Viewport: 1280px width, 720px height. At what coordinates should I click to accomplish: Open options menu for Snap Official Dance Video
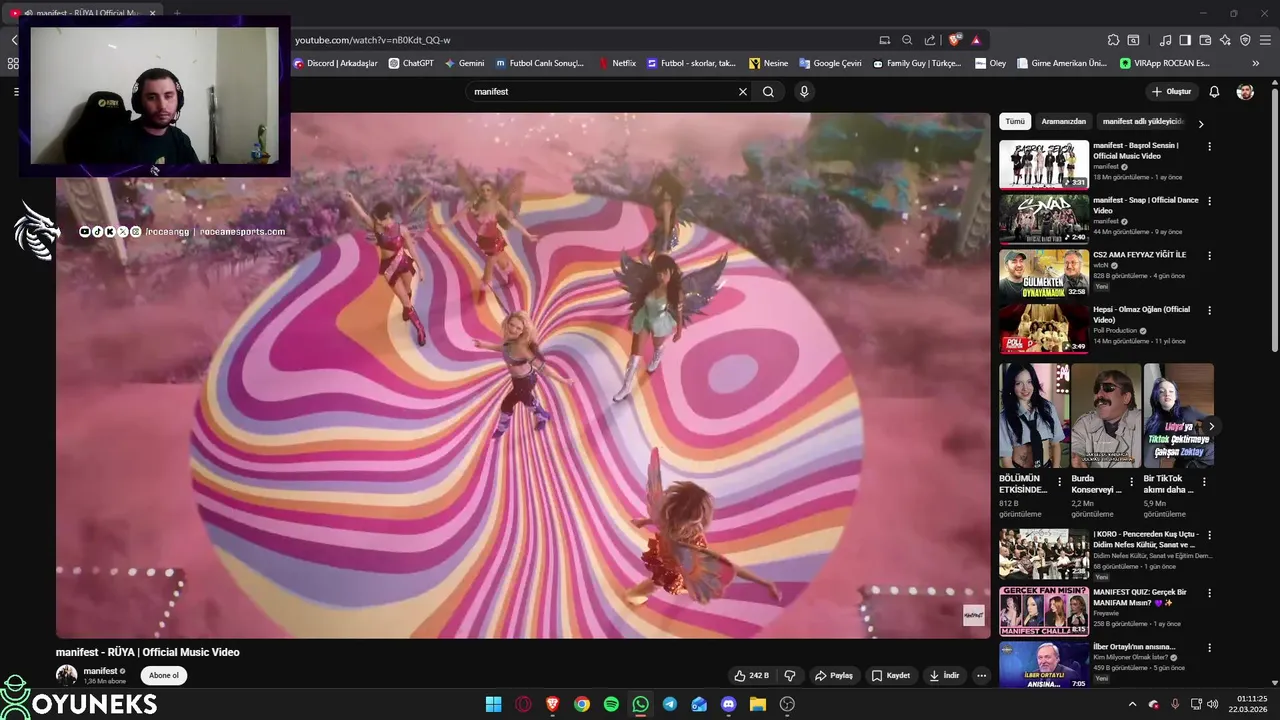point(1209,201)
